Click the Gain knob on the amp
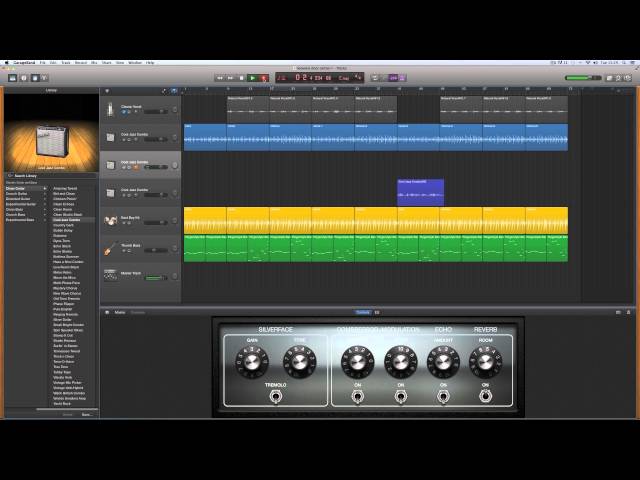 tap(252, 361)
